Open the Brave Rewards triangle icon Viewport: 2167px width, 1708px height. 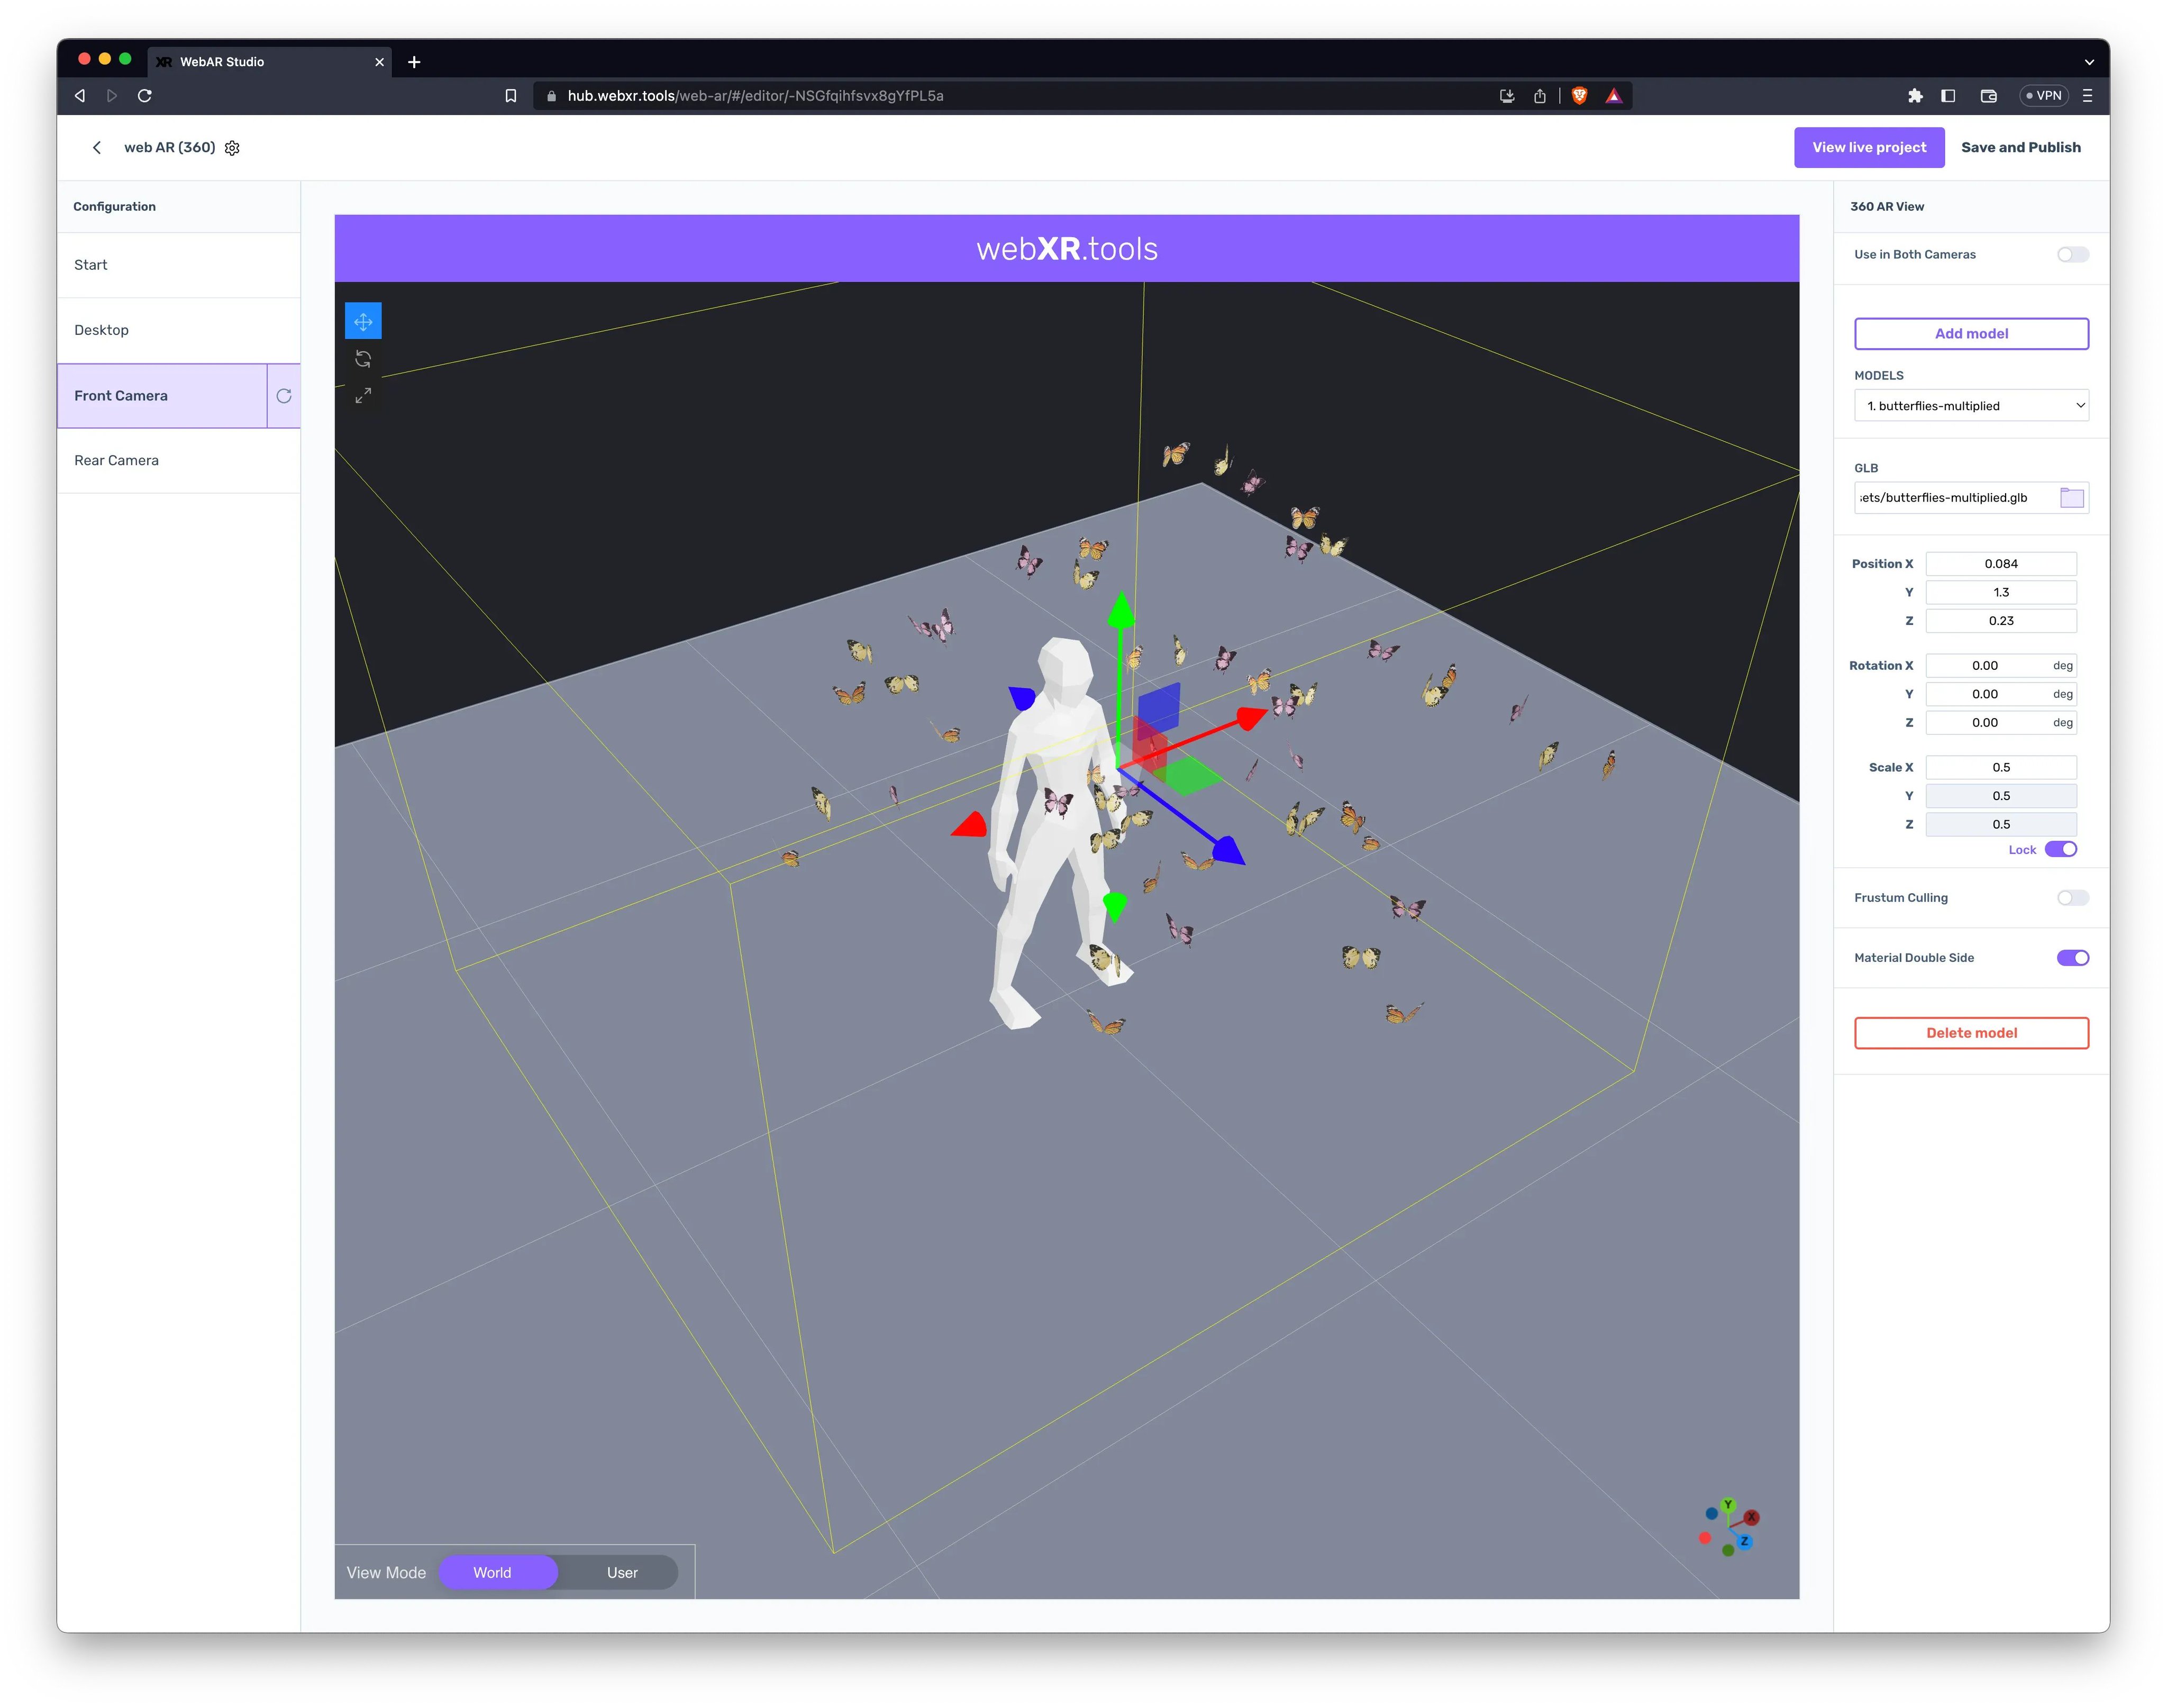click(1614, 95)
